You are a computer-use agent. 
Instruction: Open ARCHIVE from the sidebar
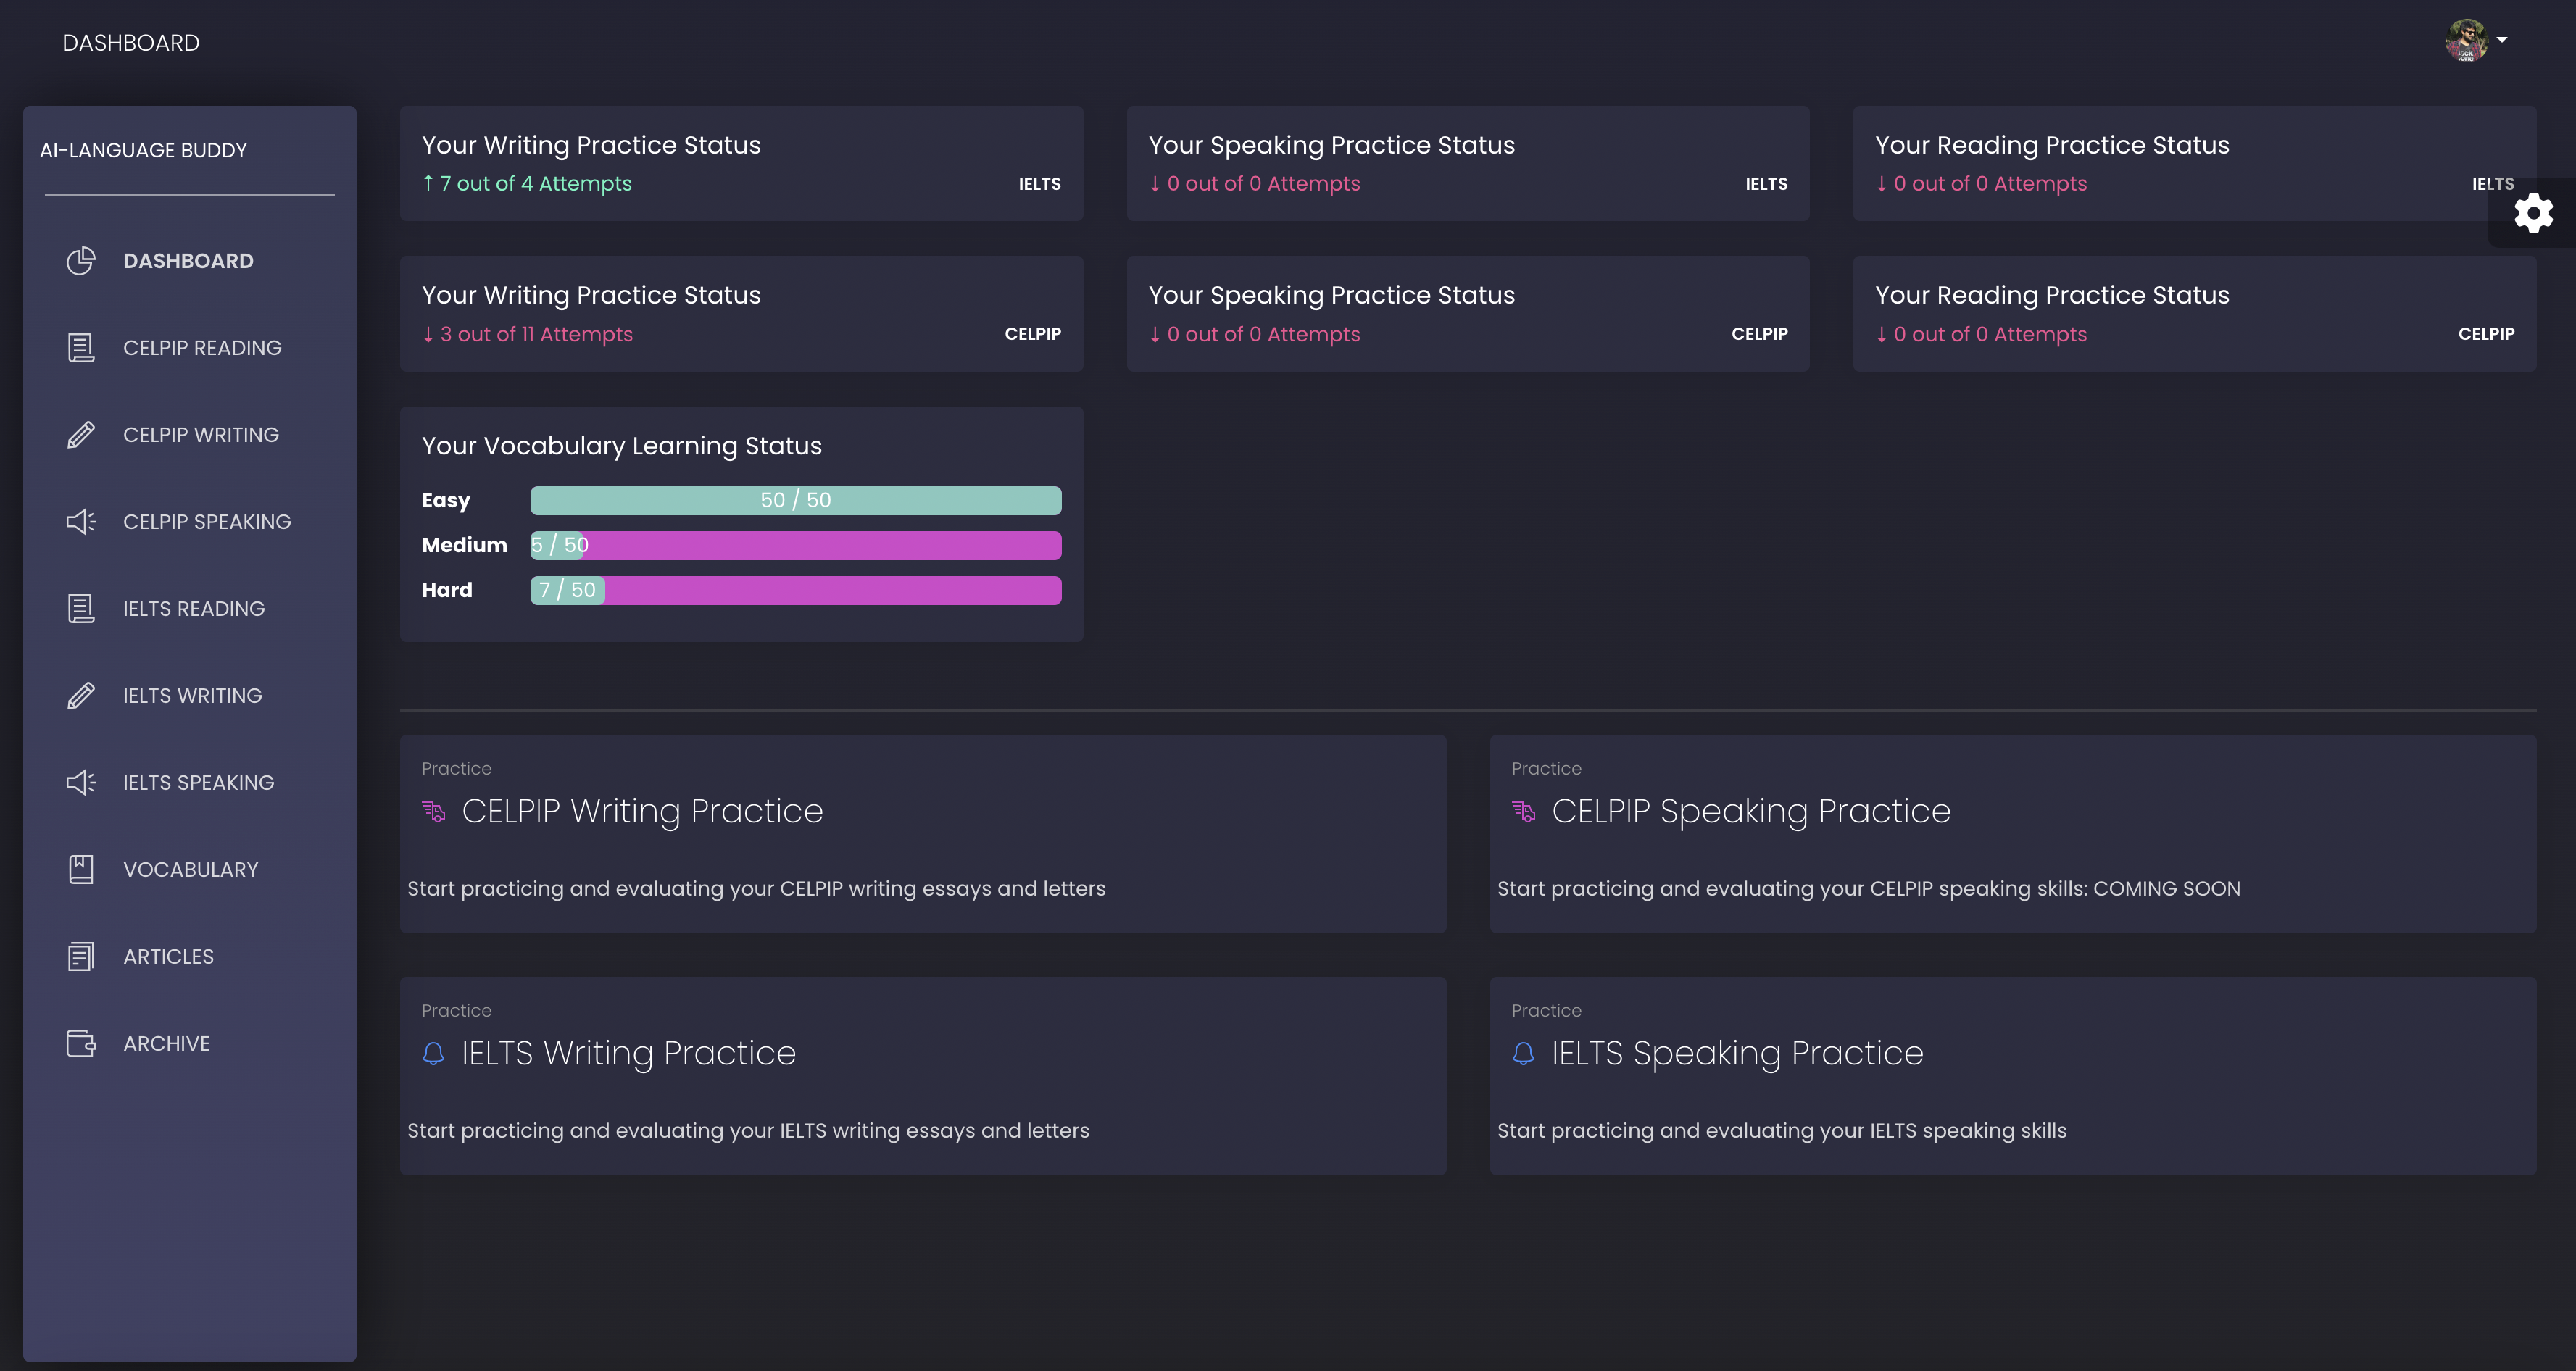coord(167,1044)
